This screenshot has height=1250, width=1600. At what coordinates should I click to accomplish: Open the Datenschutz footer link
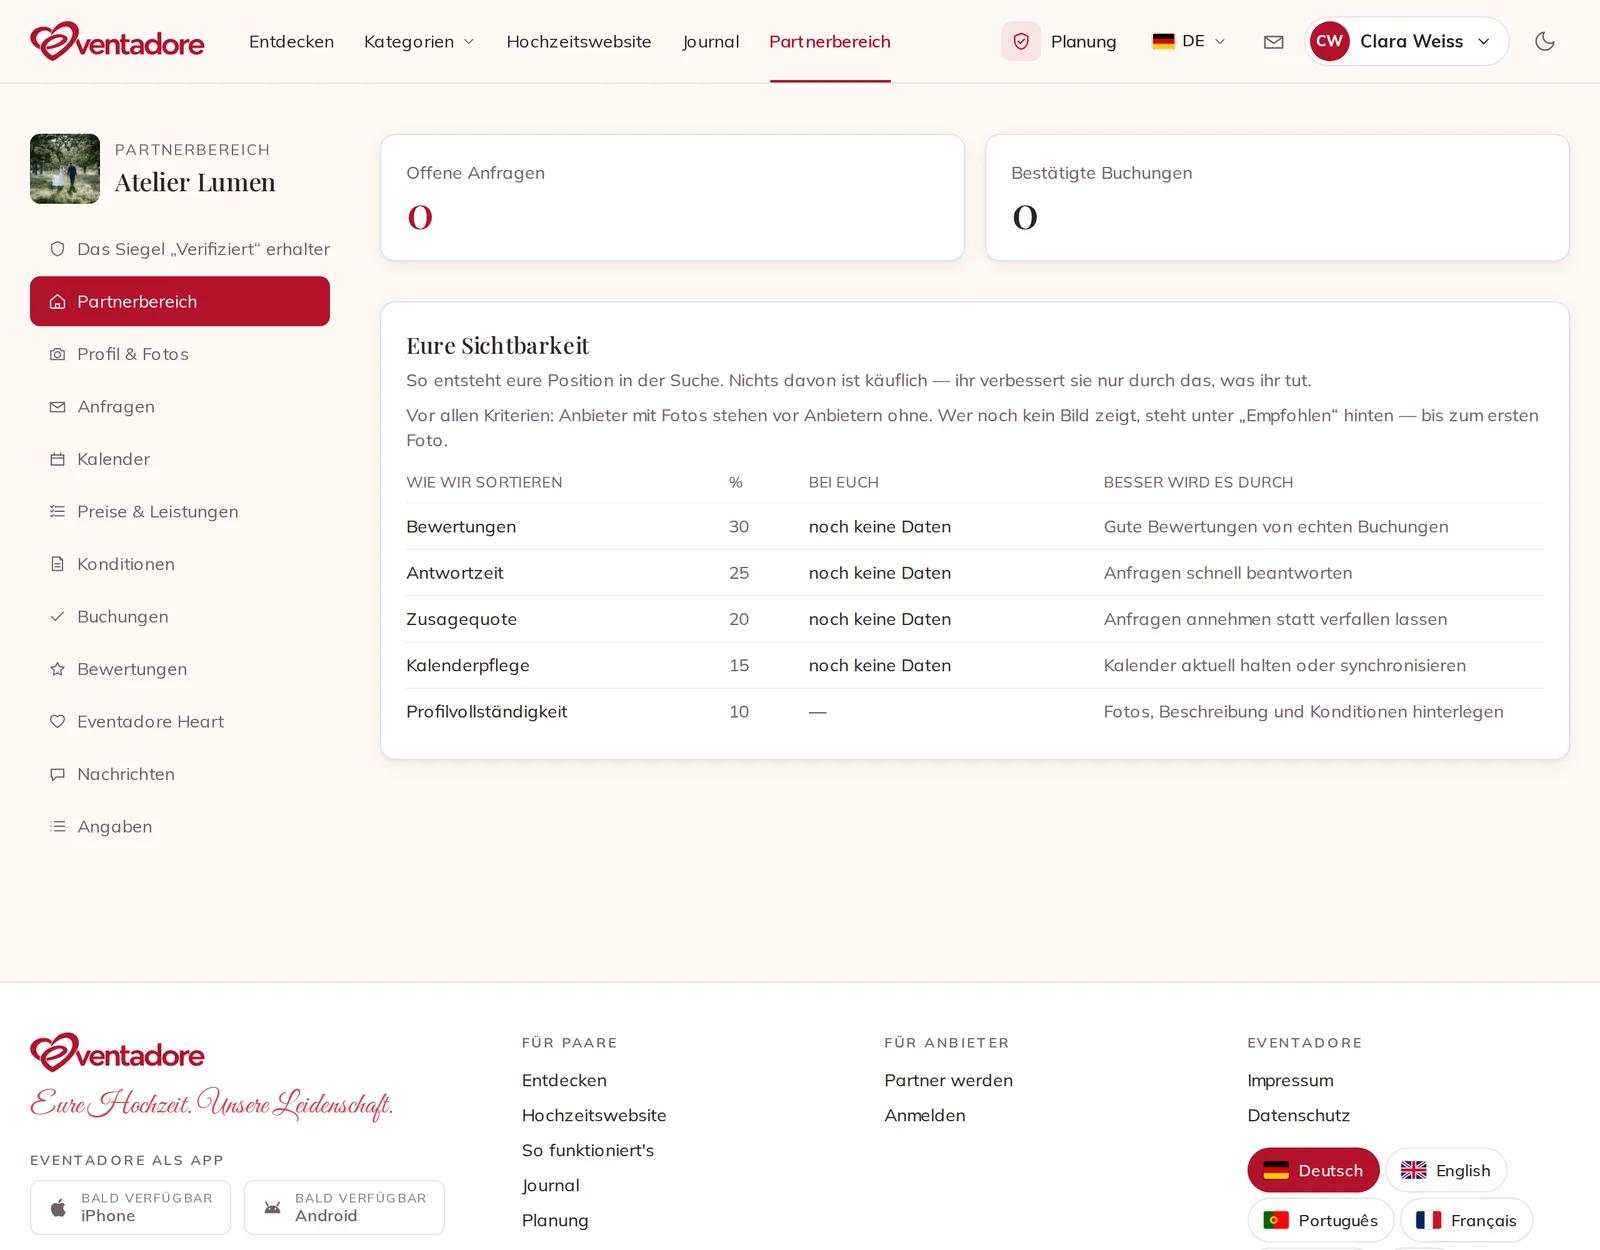tap(1298, 1115)
